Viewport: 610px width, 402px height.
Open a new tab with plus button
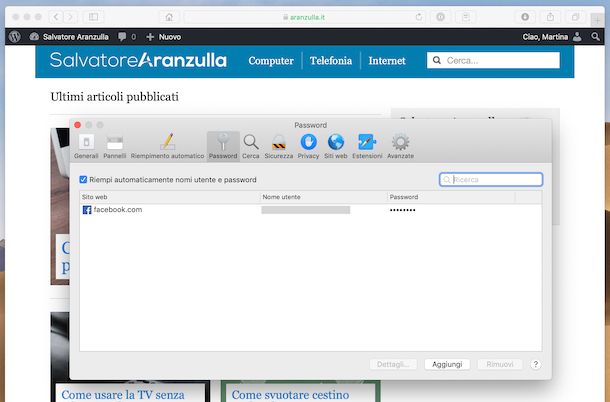[597, 20]
